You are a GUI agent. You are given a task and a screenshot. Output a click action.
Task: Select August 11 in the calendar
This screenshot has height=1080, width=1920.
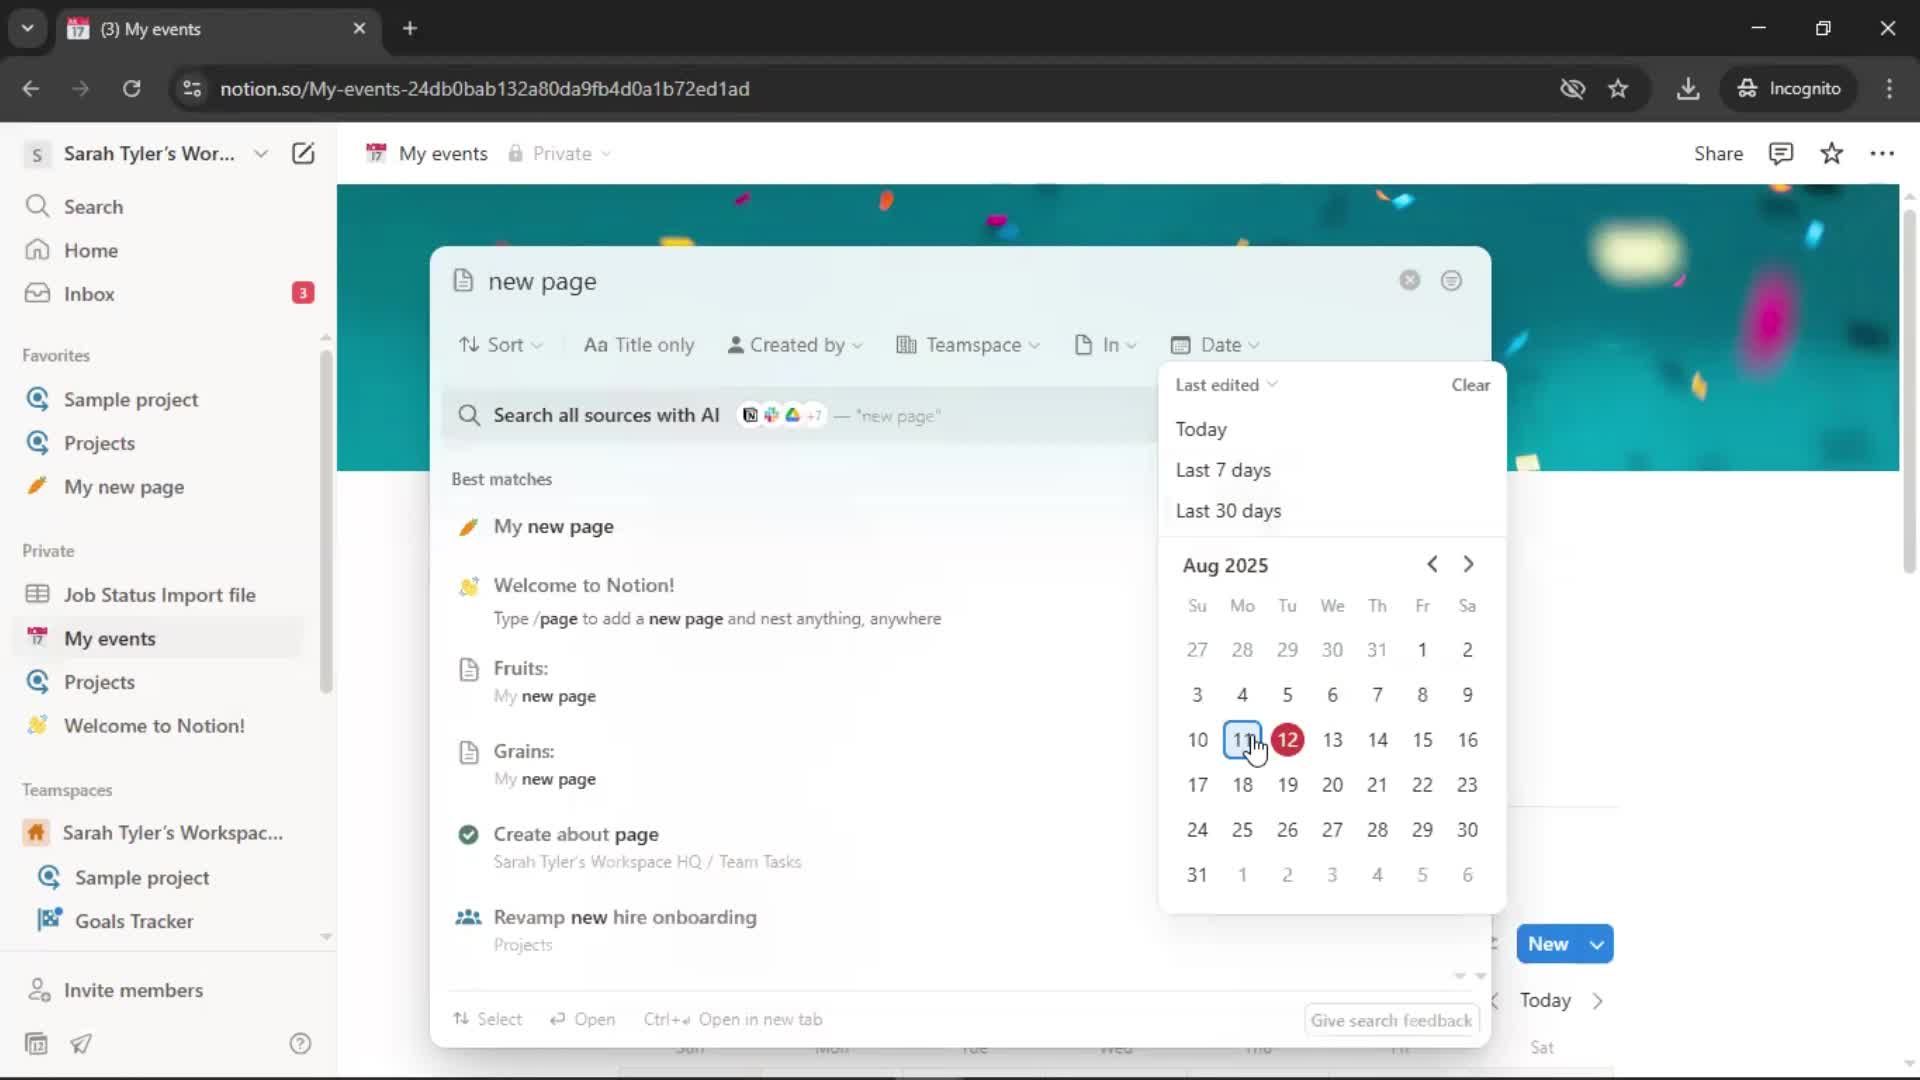[x=1242, y=740]
